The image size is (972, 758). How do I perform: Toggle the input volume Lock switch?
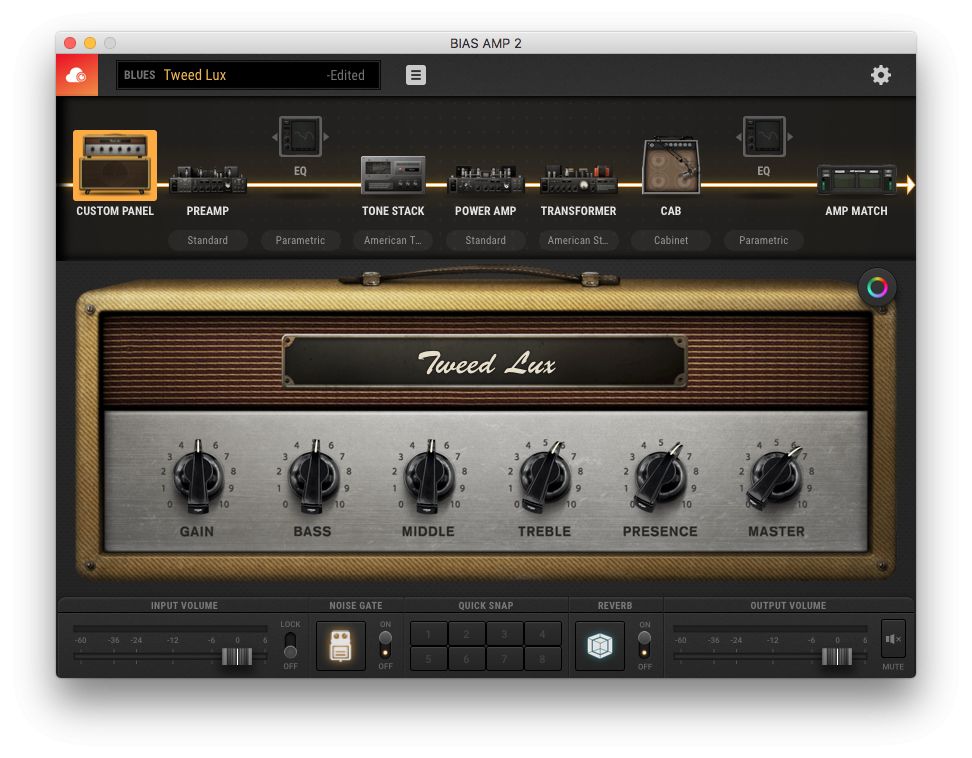coord(290,645)
